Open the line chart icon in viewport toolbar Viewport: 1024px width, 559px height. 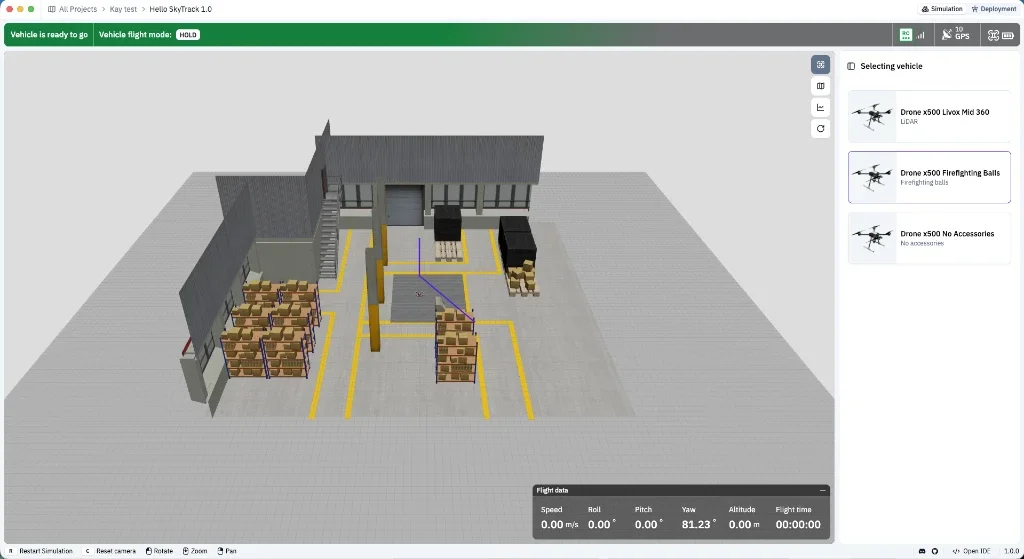(x=820, y=107)
